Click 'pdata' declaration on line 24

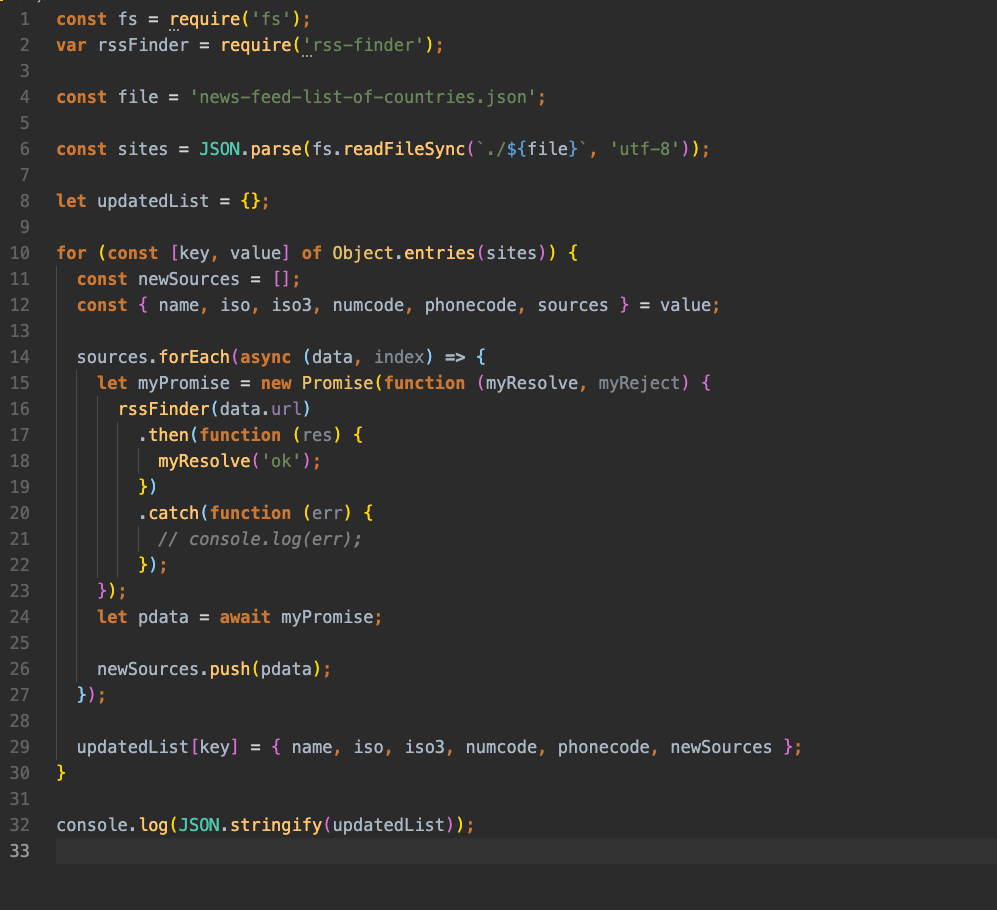[x=163, y=617]
